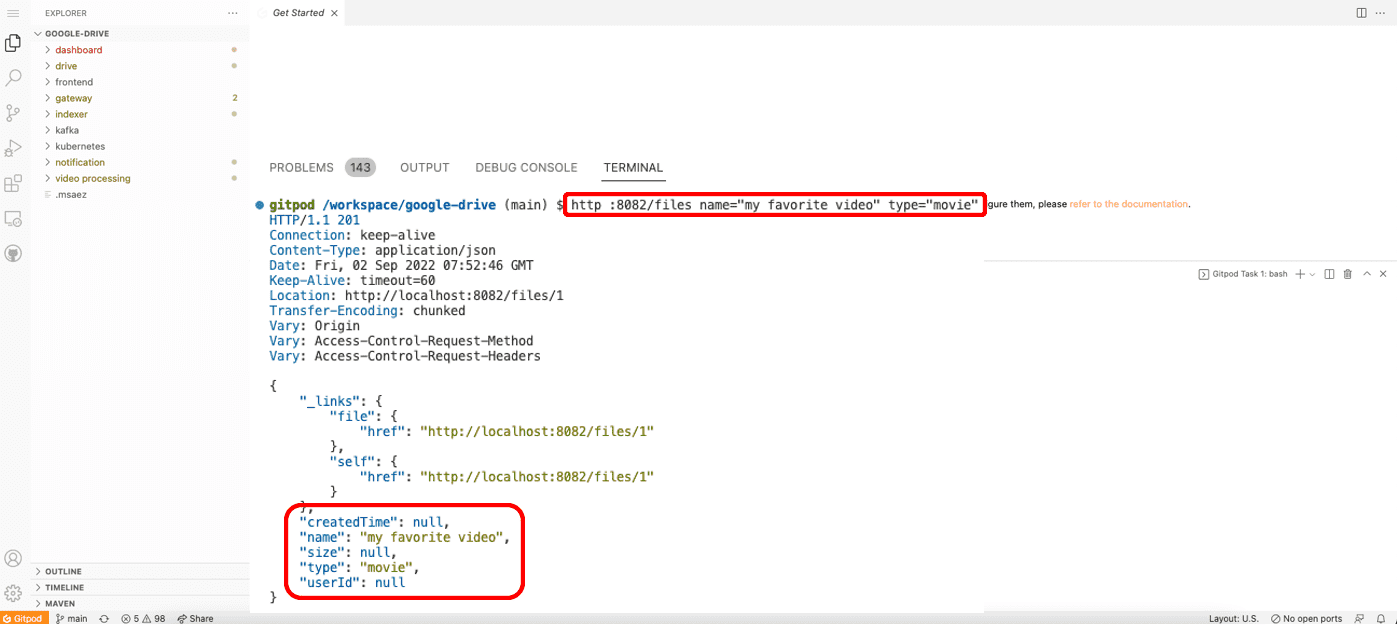Click the 'Content-Type: application/json' line
This screenshot has height=627, width=1397.
click(382, 250)
